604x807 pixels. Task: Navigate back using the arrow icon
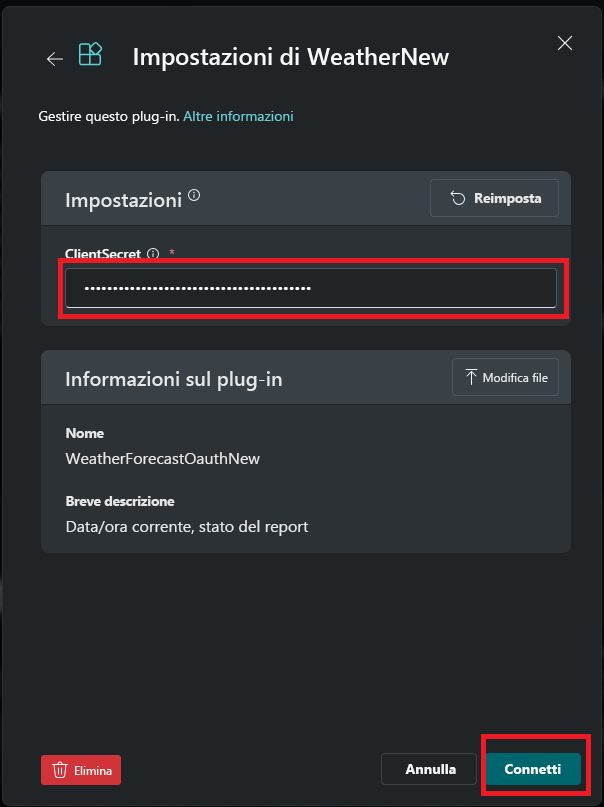pos(55,58)
